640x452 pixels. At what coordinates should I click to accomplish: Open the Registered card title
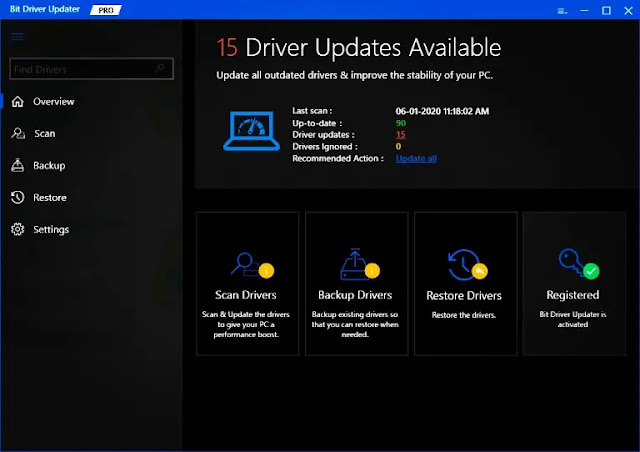pyautogui.click(x=573, y=295)
